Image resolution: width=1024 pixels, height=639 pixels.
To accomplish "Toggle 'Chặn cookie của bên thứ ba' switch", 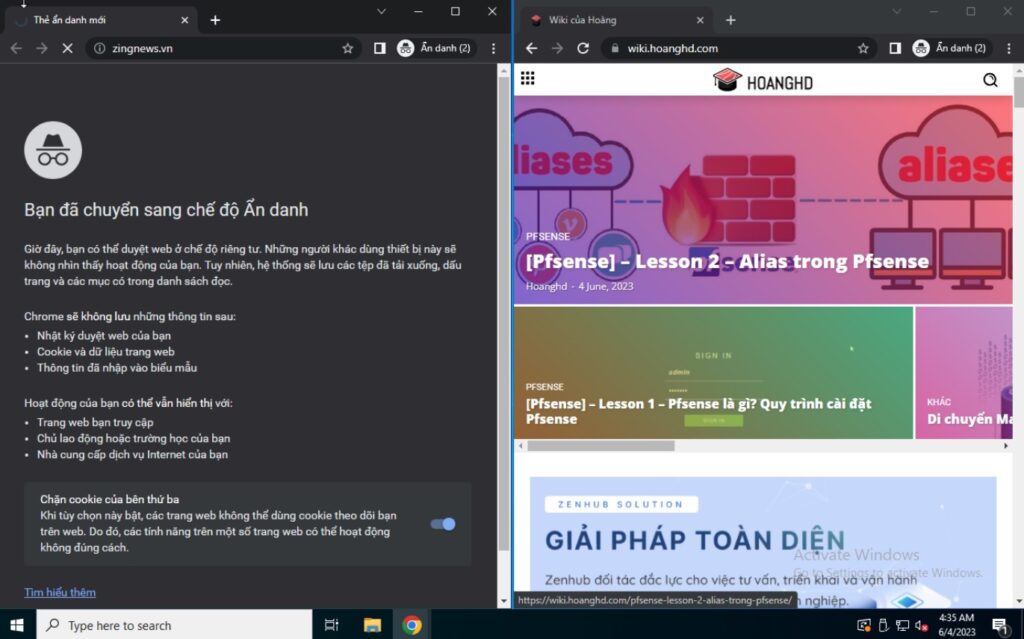I will click(443, 524).
